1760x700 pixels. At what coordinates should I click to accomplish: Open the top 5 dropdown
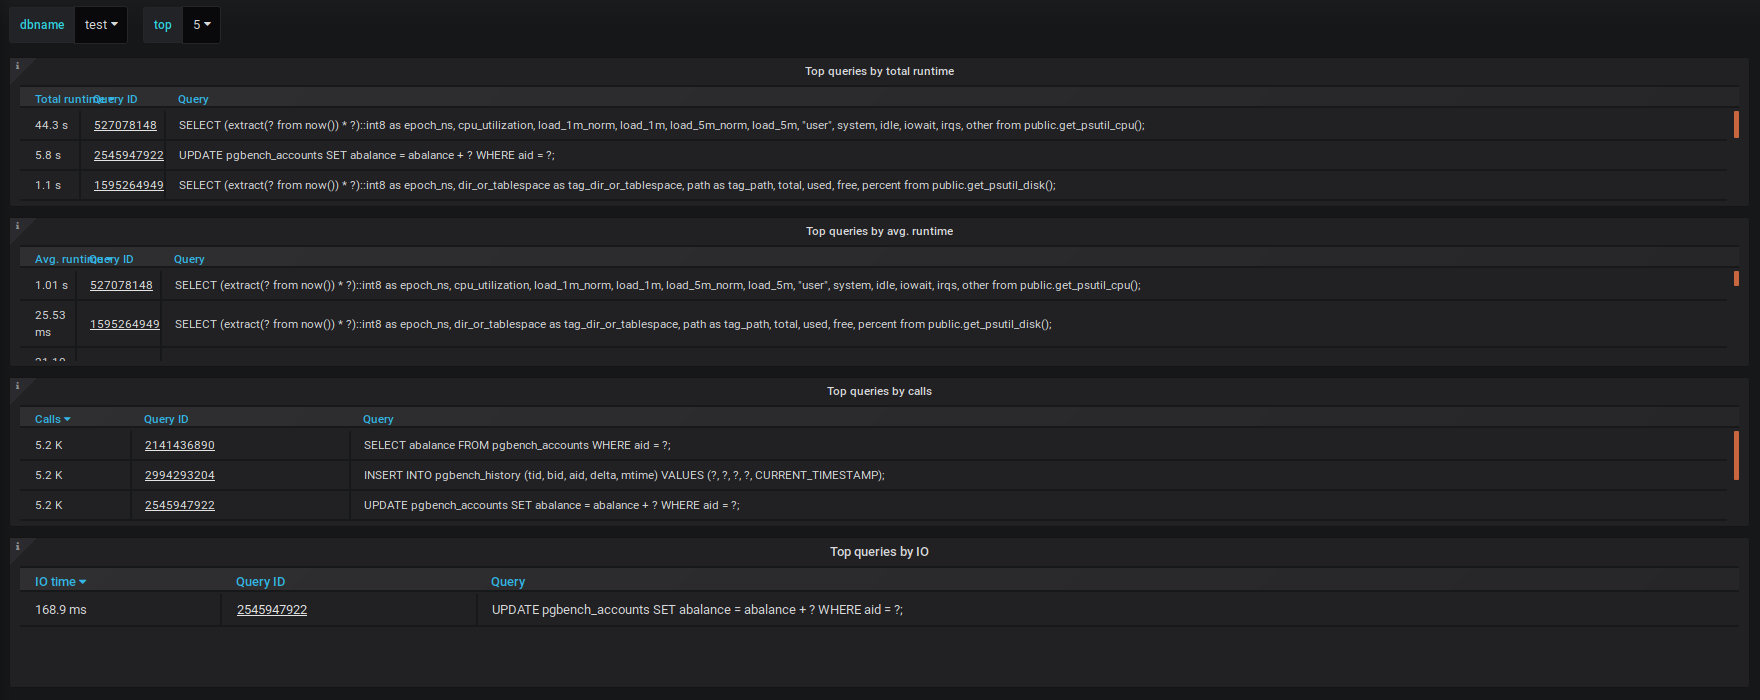(201, 25)
